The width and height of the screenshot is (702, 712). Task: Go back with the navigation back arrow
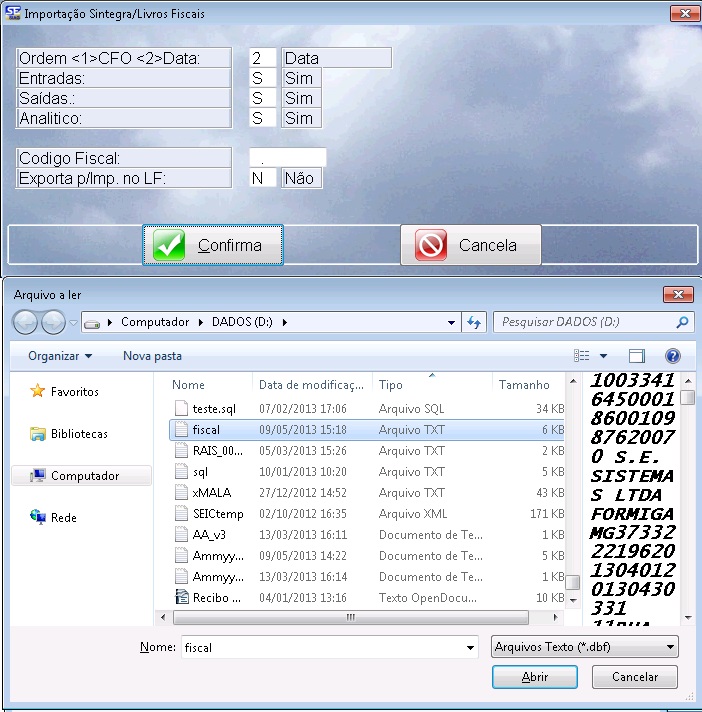(x=25, y=322)
